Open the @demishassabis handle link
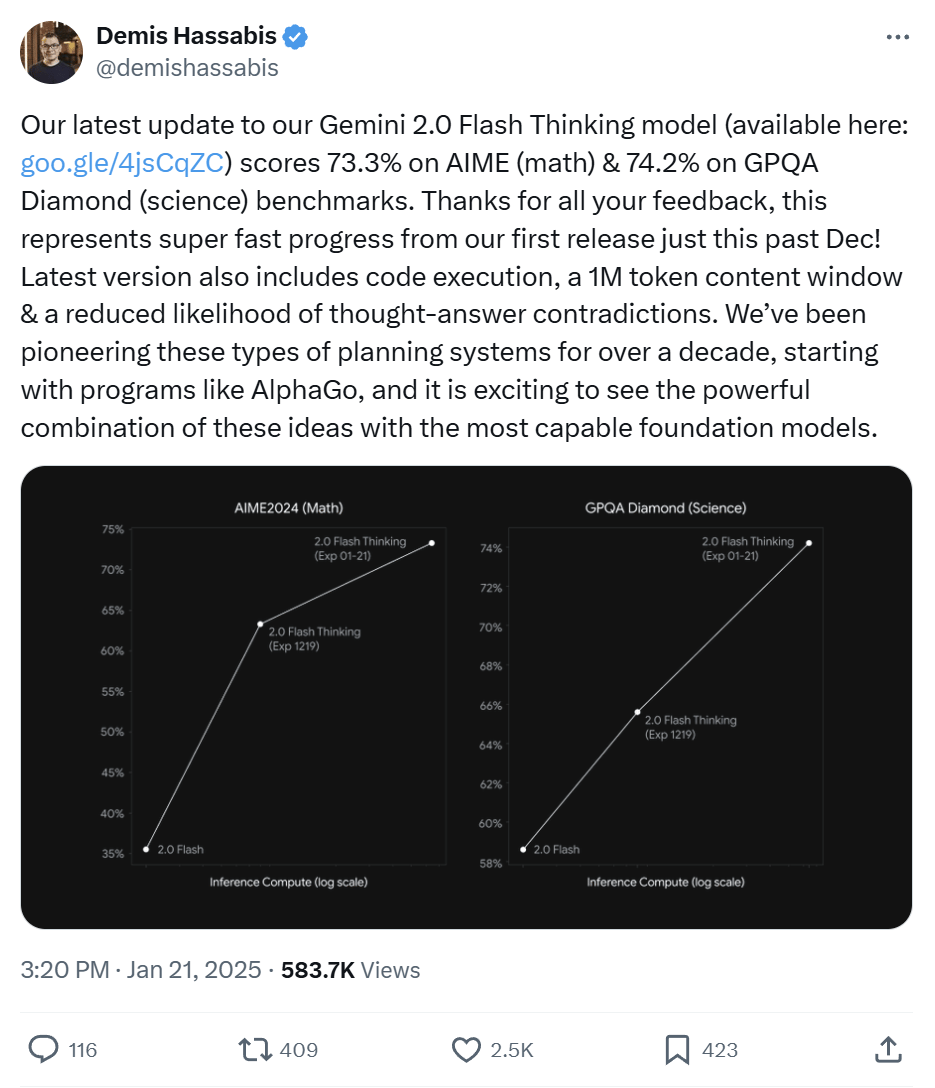 [187, 68]
